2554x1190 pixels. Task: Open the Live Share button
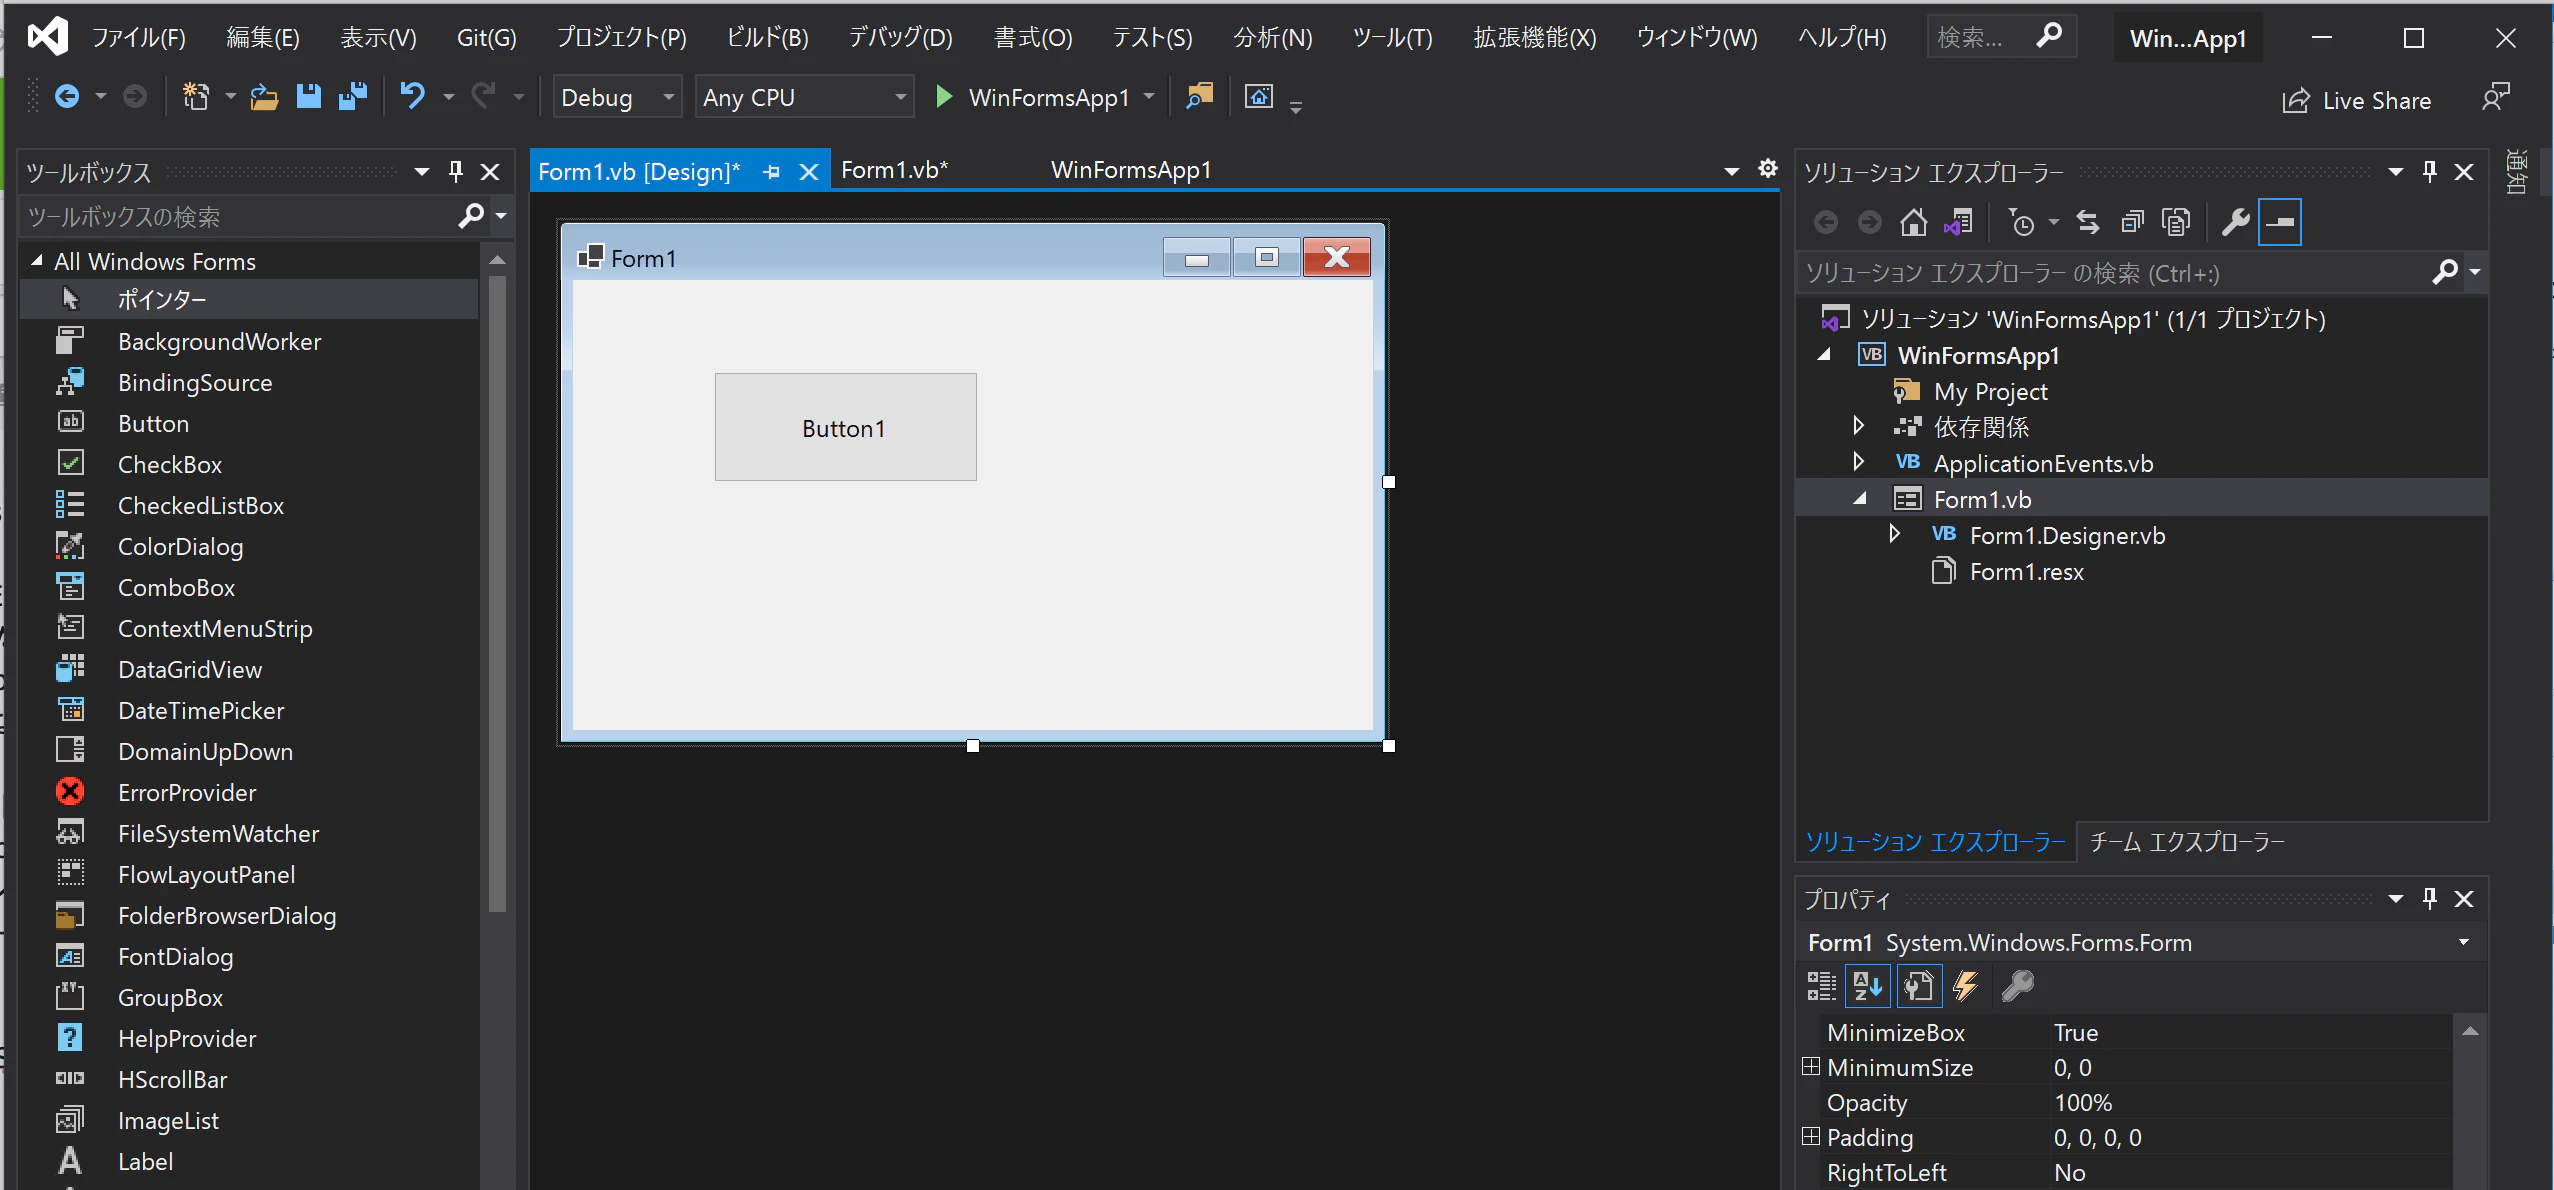[x=2357, y=101]
